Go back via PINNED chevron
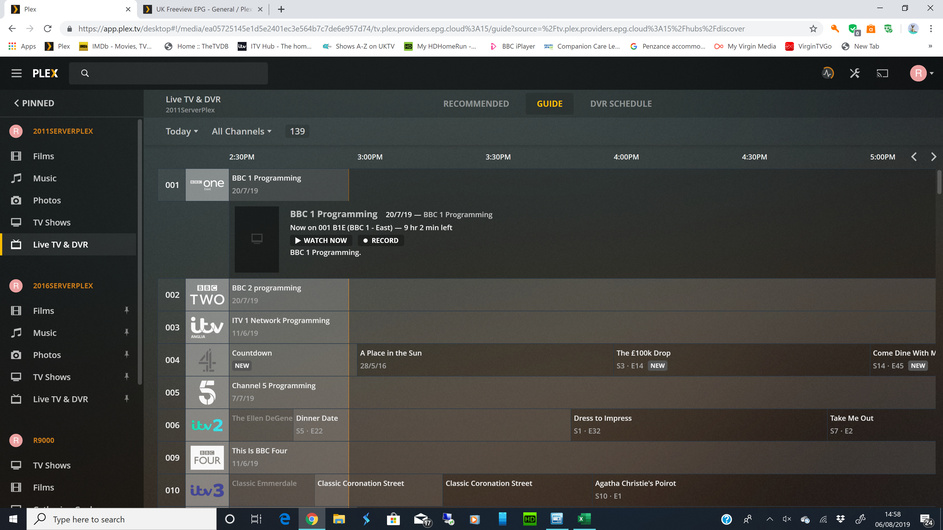The height and width of the screenshot is (530, 943). pos(34,103)
